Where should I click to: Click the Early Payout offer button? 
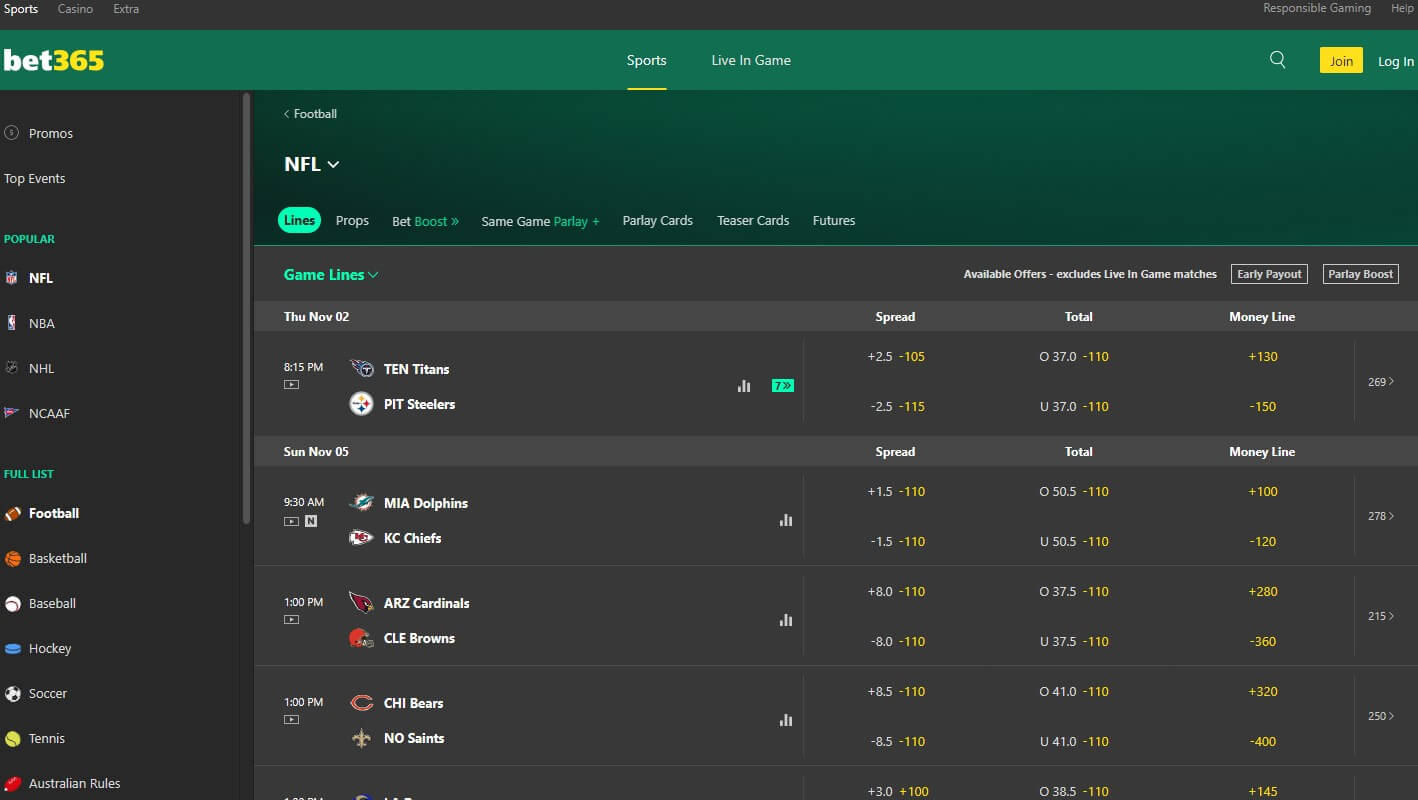click(x=1269, y=274)
